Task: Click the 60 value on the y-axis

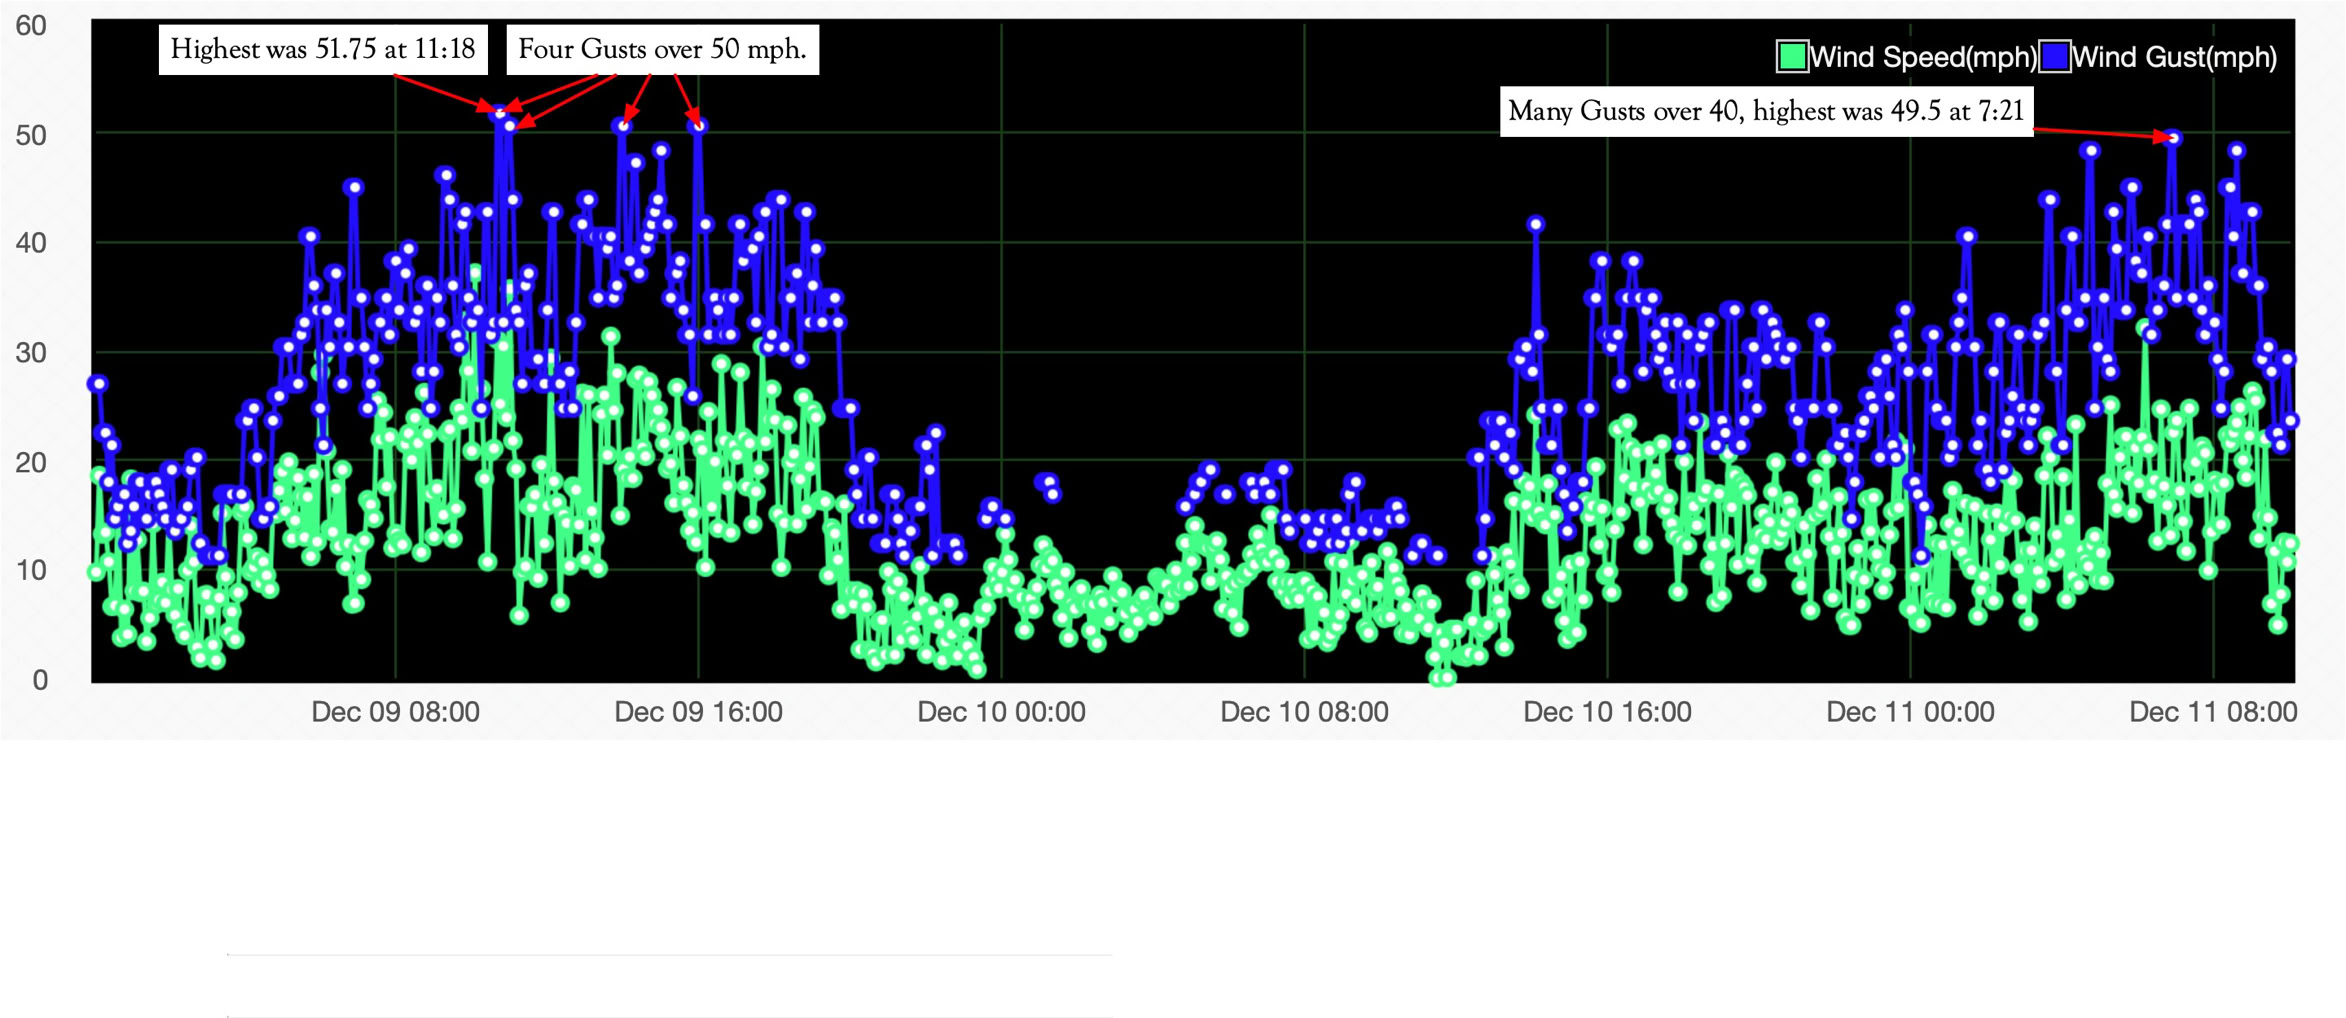Action: [x=31, y=26]
